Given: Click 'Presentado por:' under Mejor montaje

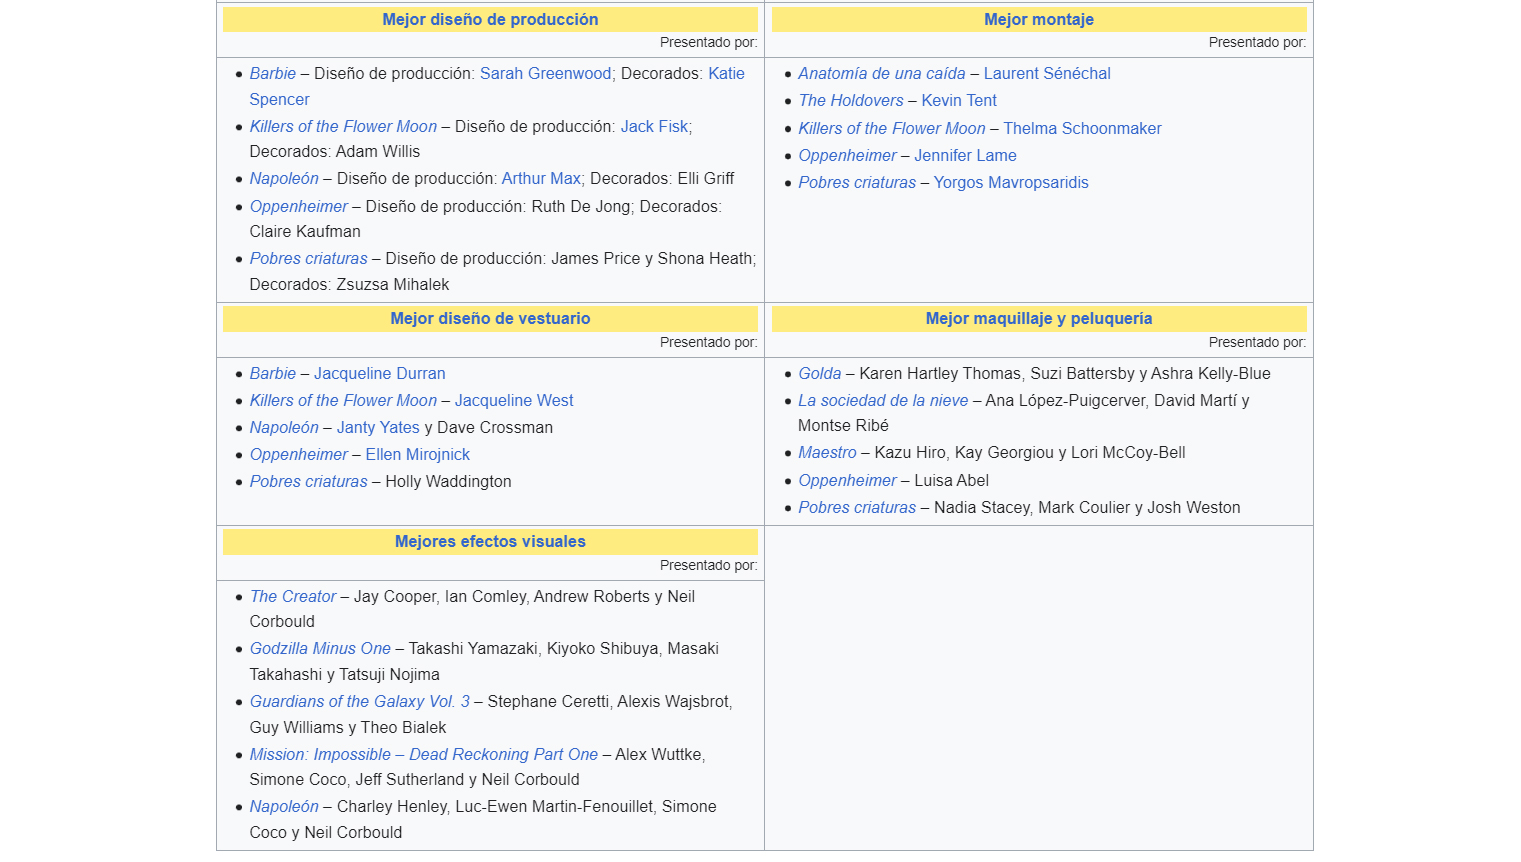Looking at the screenshot, I should [1257, 42].
